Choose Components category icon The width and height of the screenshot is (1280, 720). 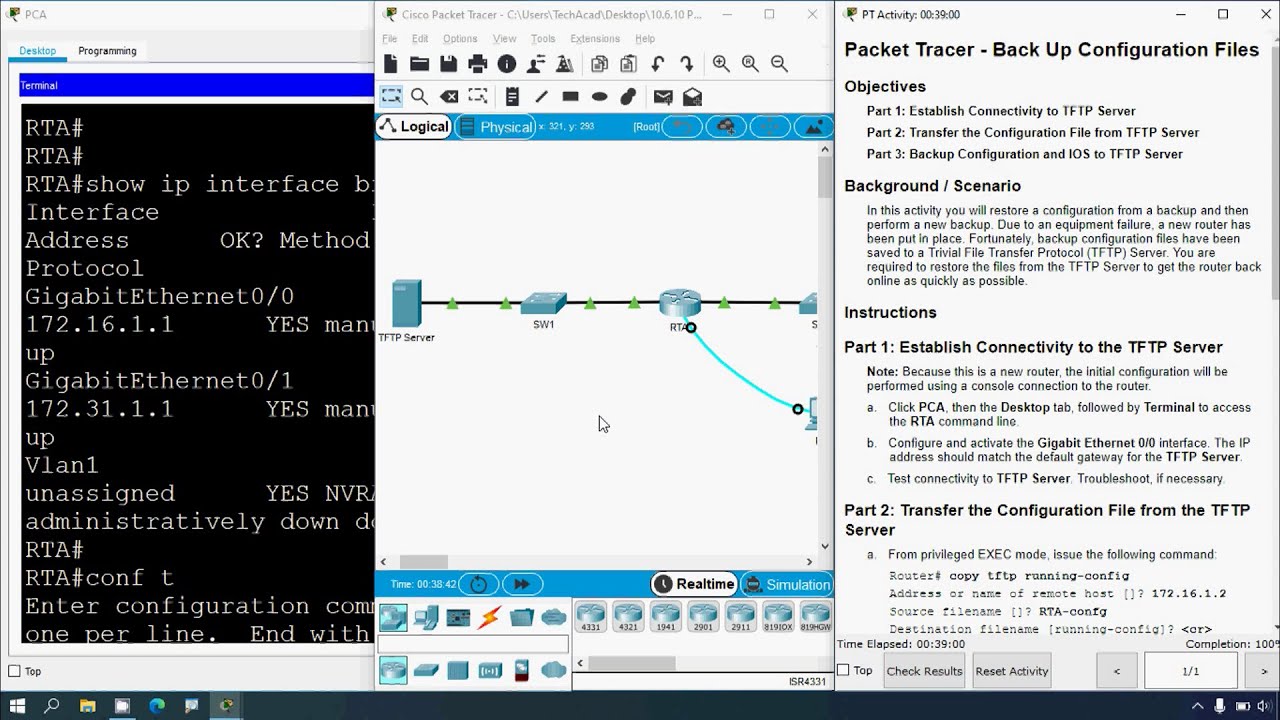tap(458, 618)
